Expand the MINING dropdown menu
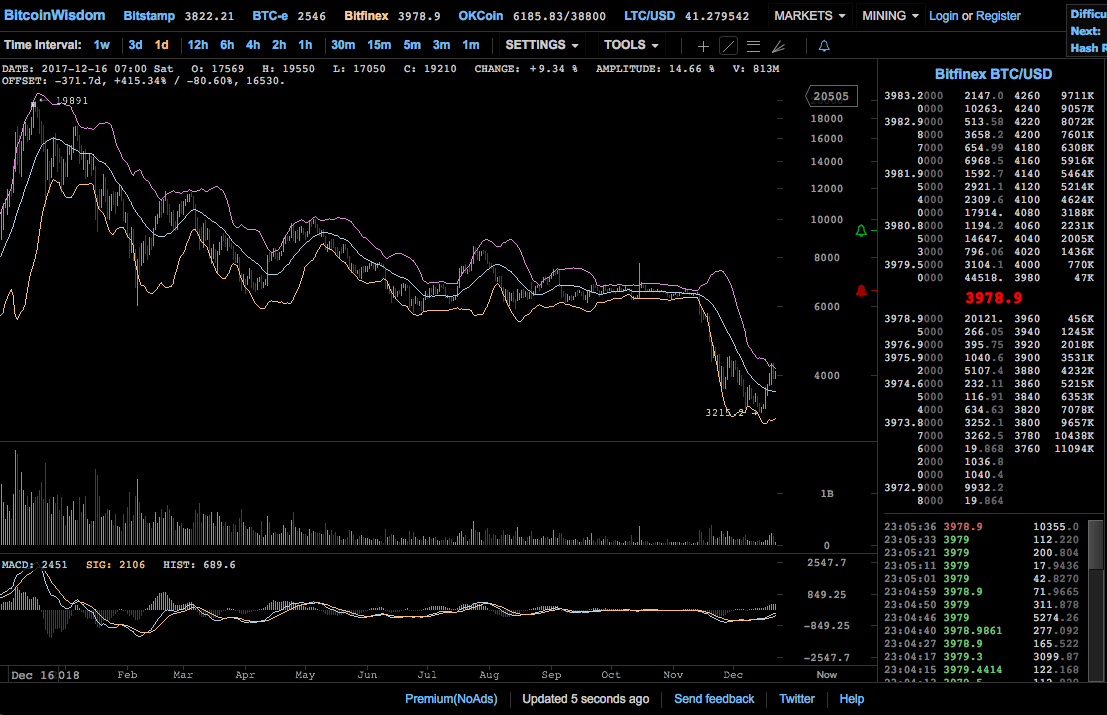The width and height of the screenshot is (1107, 715). pyautogui.click(x=890, y=16)
